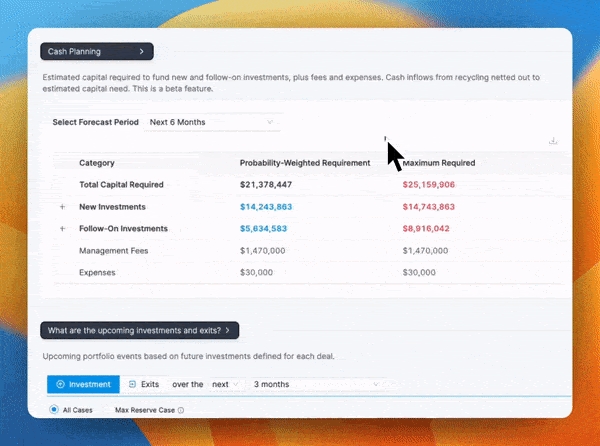Click the download table icon
This screenshot has height=446, width=600.
[x=553, y=141]
